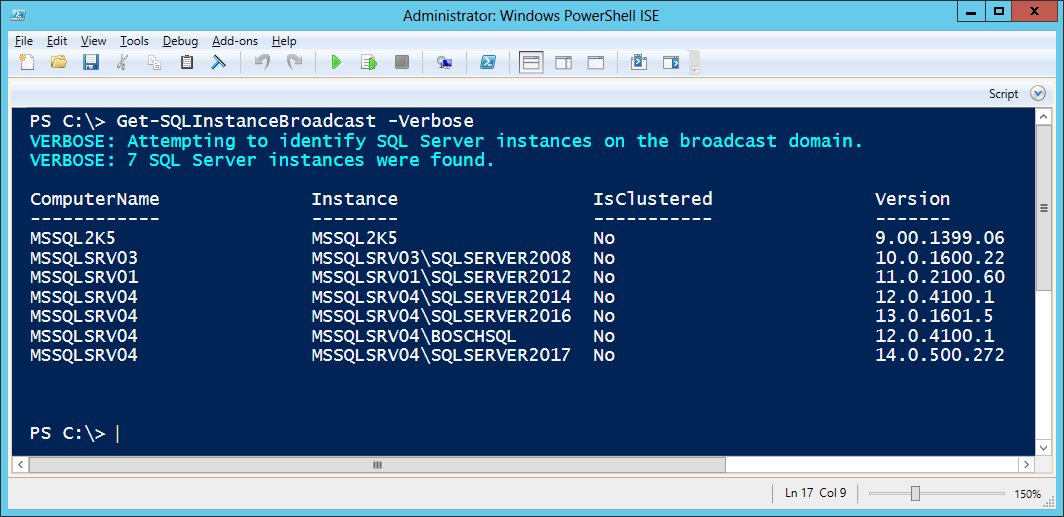Show script pane on top layout
1064x517 pixels.
531,62
